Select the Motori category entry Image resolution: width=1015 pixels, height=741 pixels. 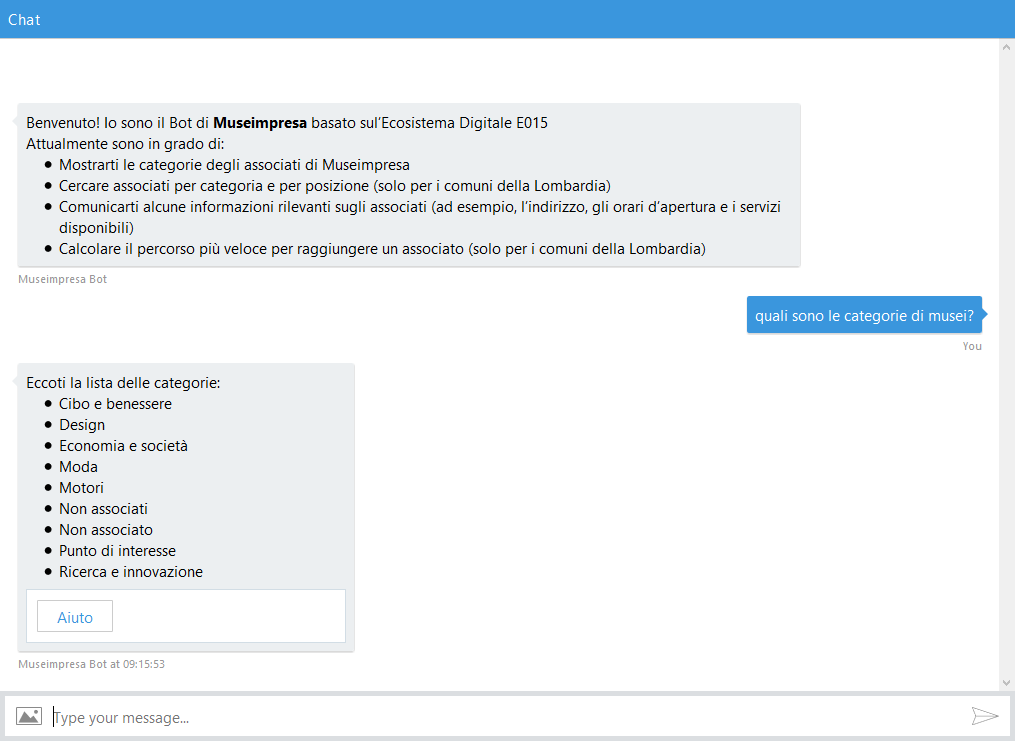click(81, 488)
